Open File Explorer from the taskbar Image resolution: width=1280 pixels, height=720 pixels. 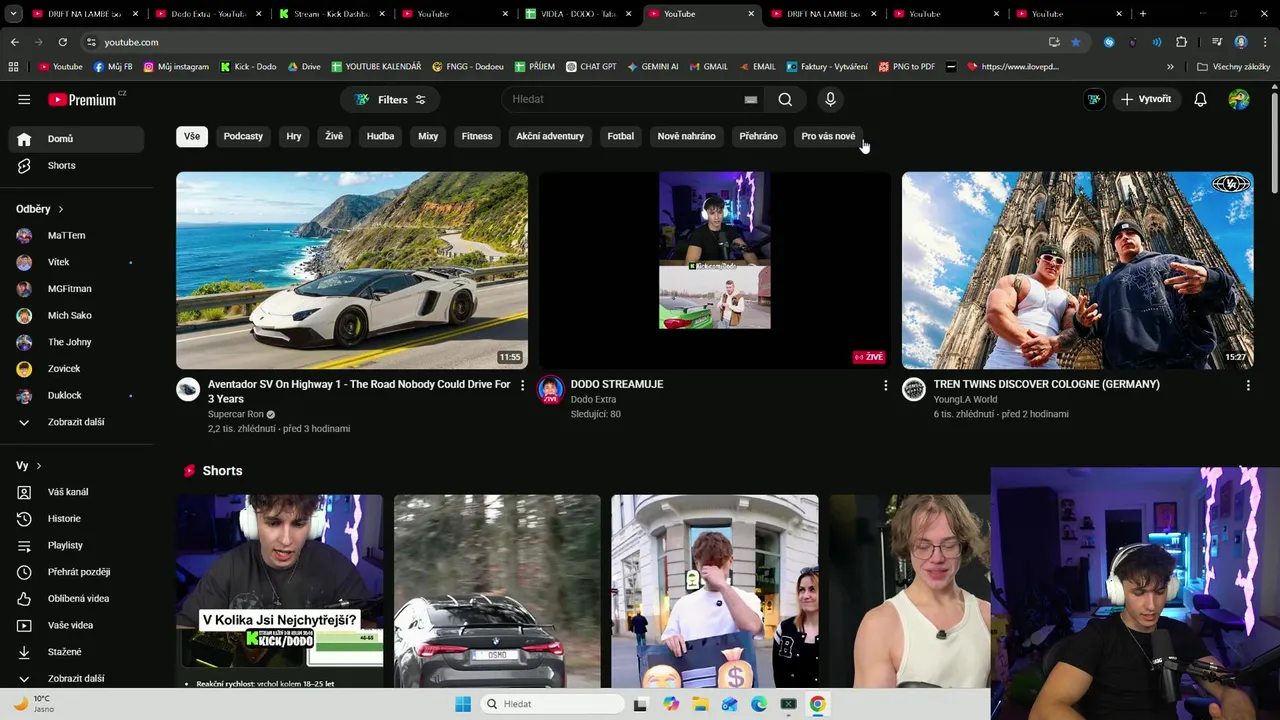[x=700, y=704]
